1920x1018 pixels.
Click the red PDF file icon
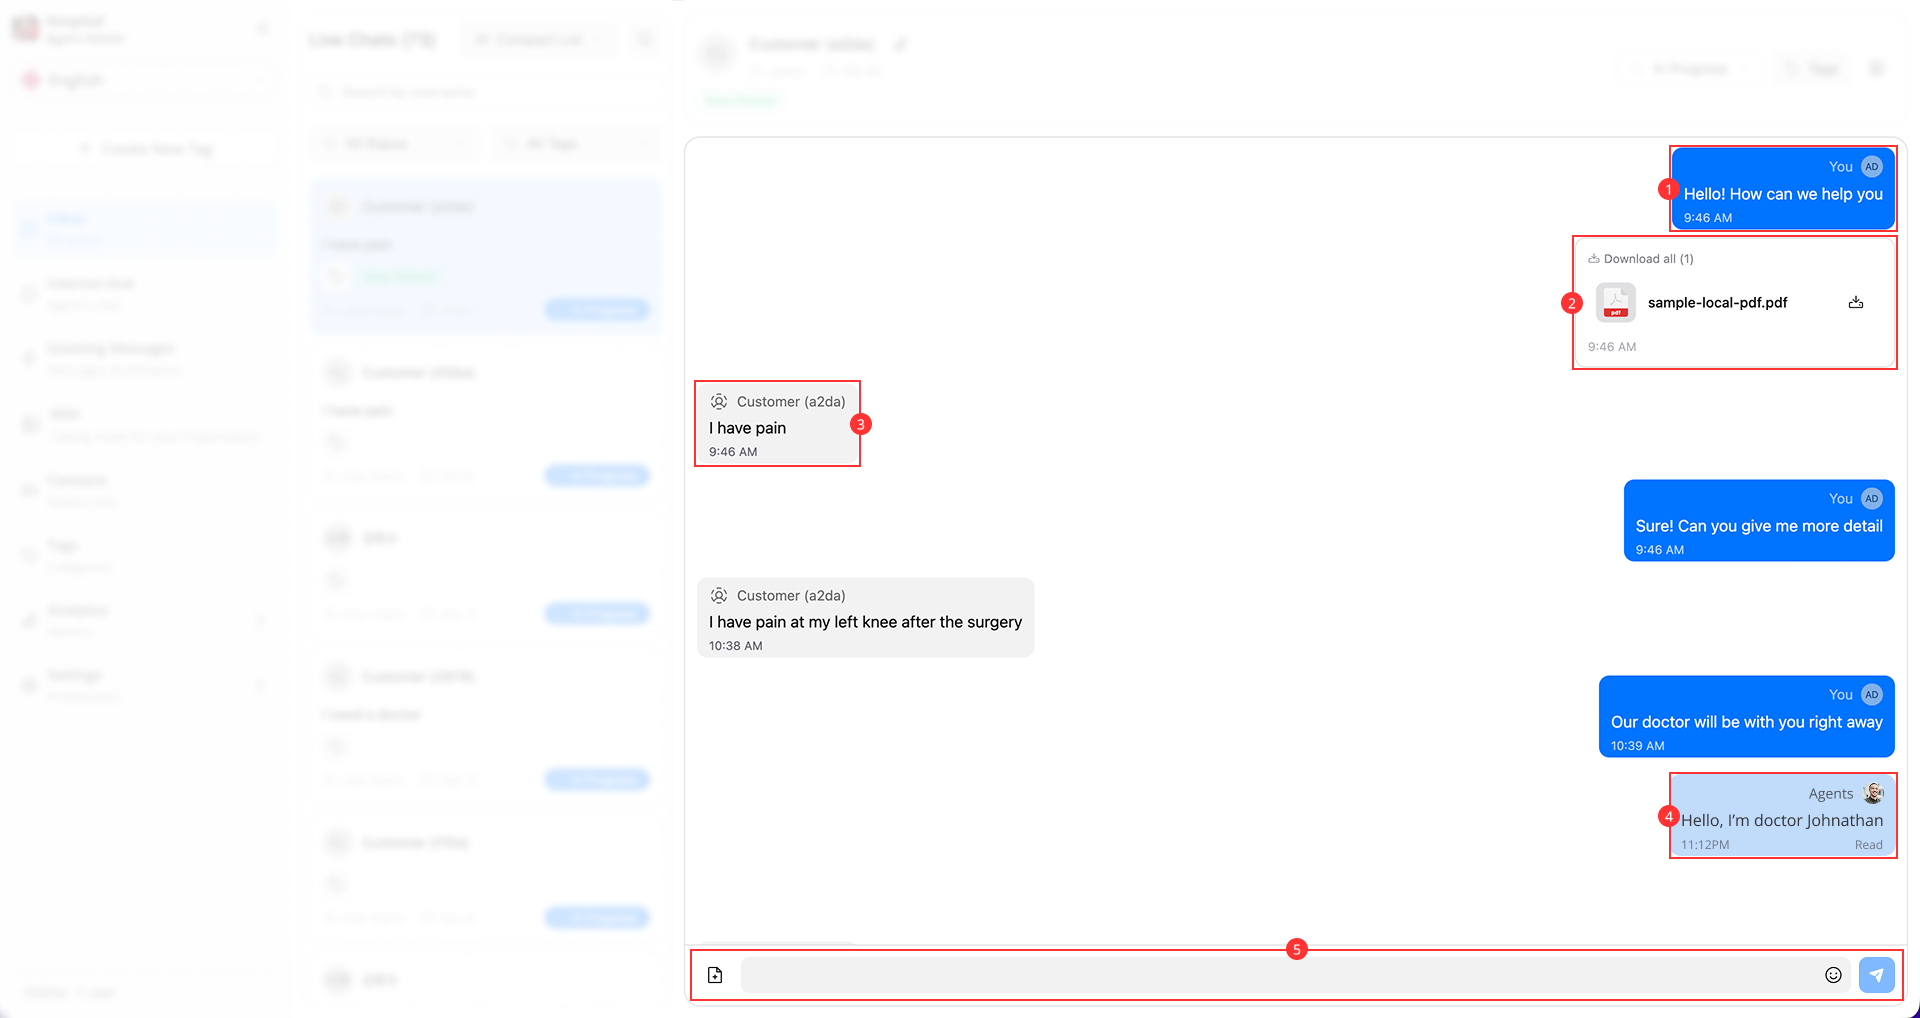pos(1615,302)
